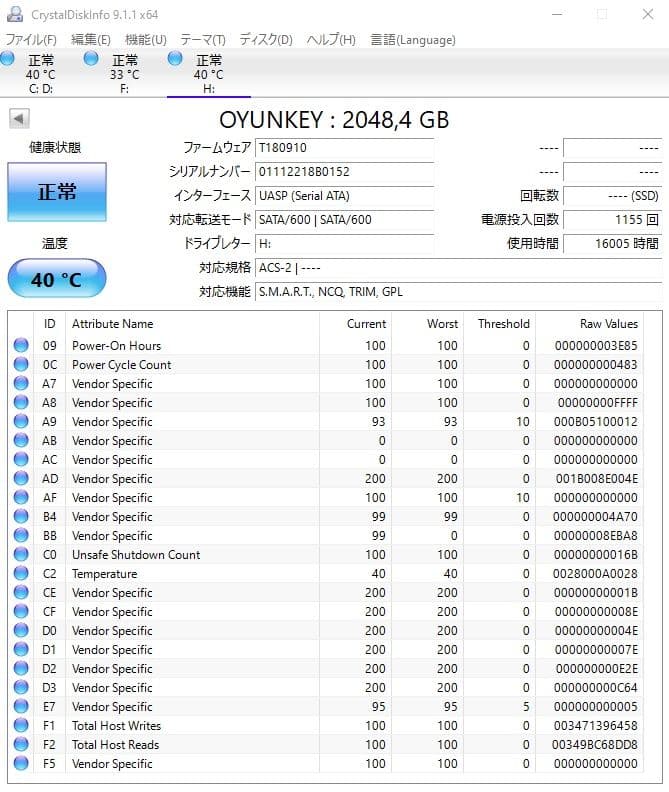
Task: Click the power-on hours value 16005 時間
Action: (613, 244)
